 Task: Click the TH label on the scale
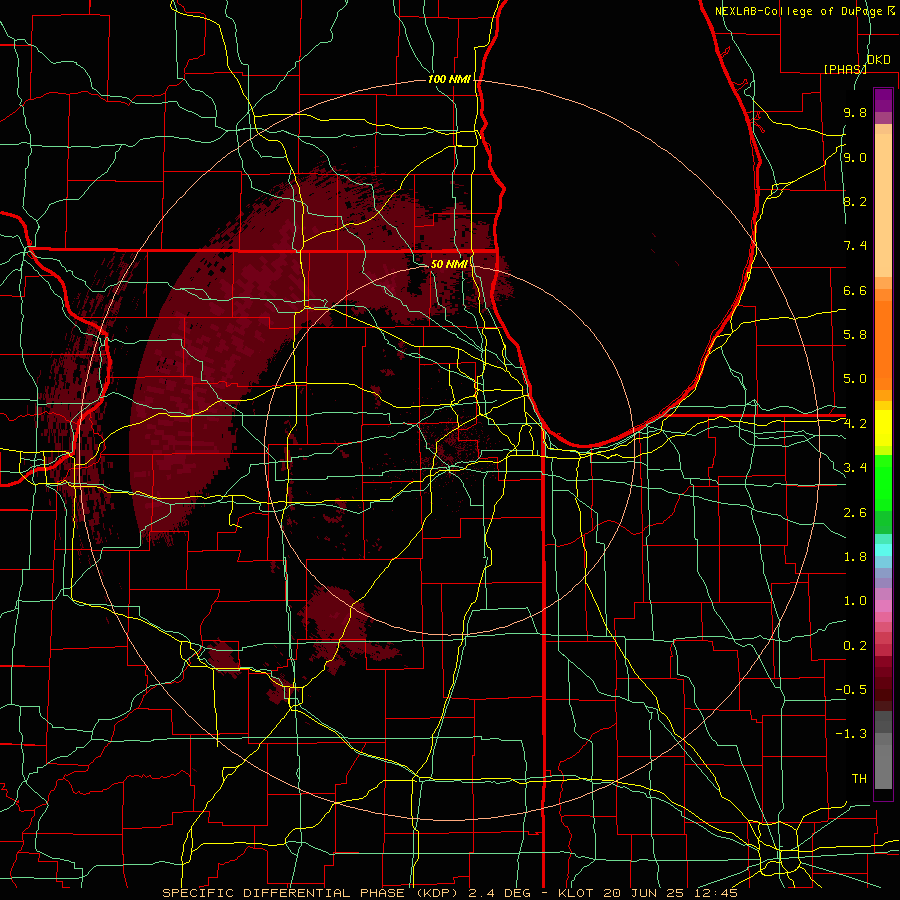(859, 779)
